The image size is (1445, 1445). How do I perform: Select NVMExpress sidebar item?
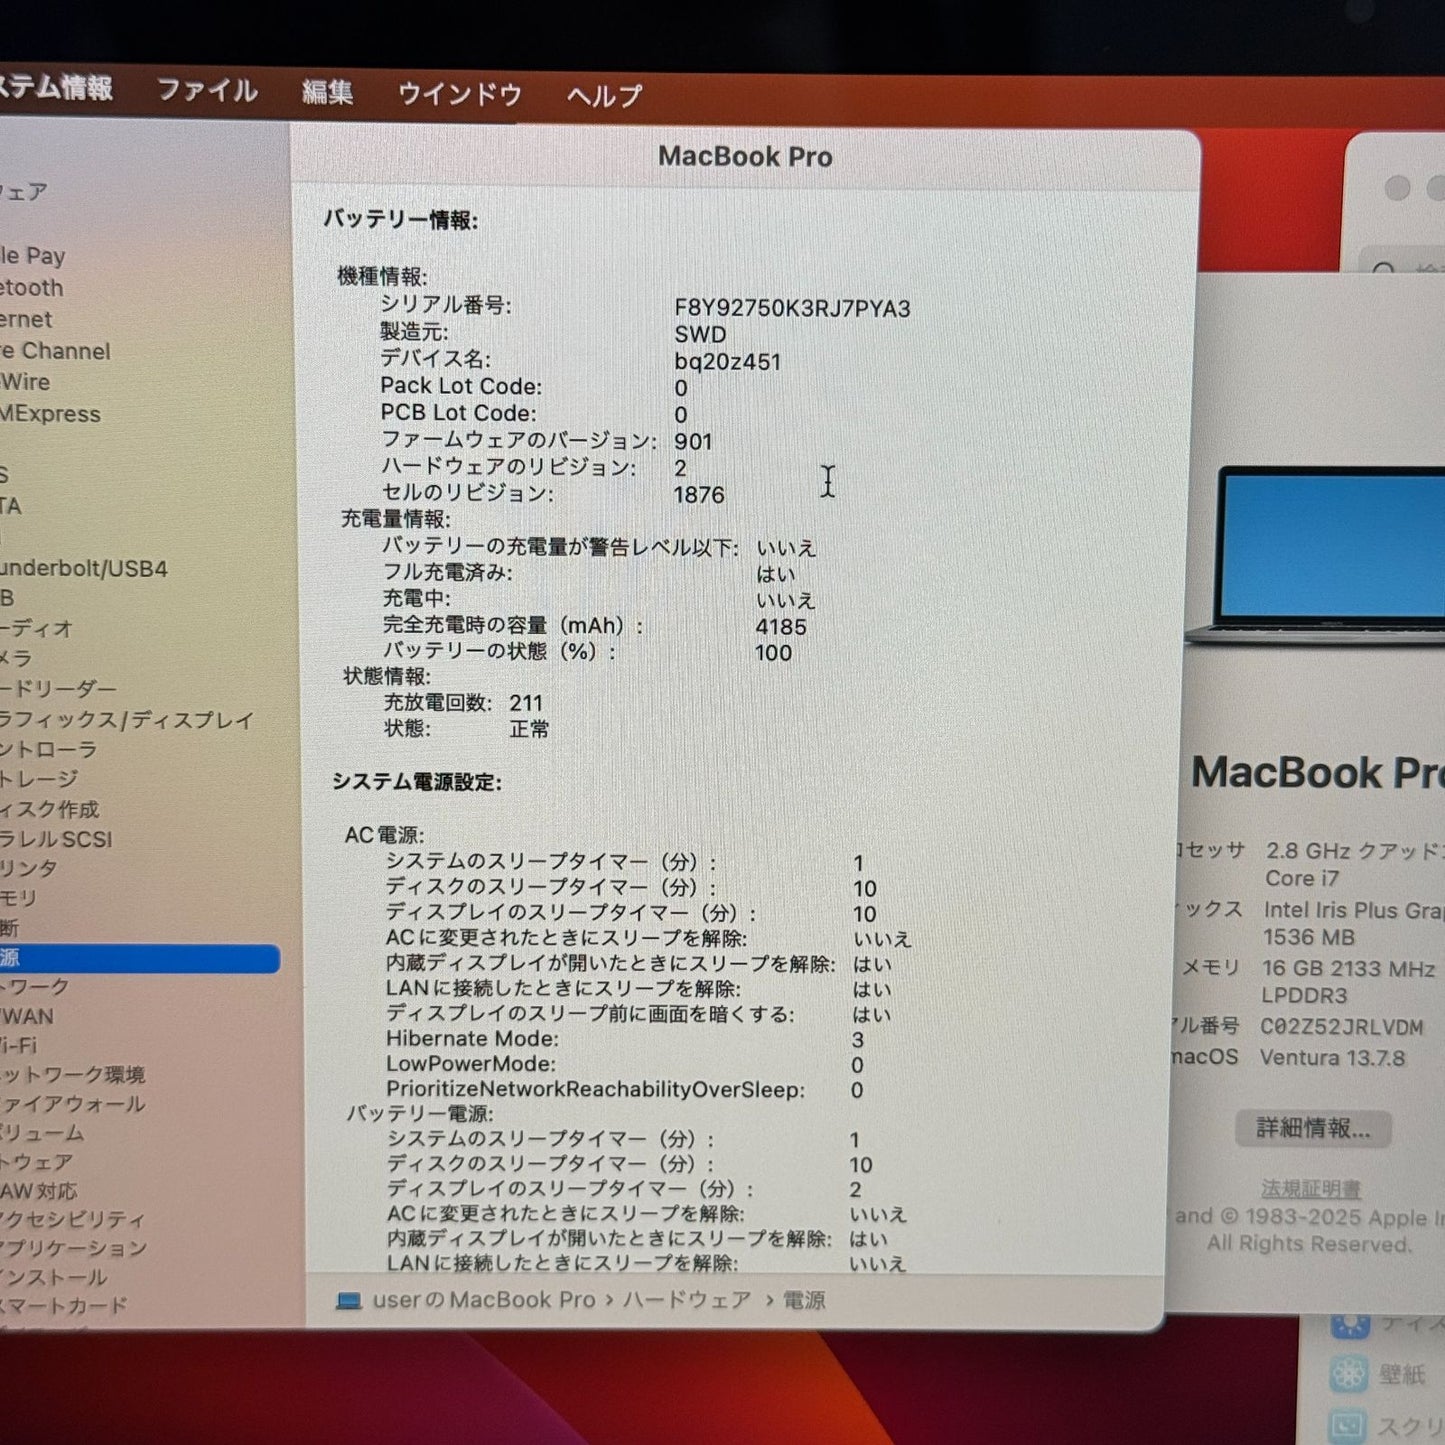pyautogui.click(x=51, y=414)
